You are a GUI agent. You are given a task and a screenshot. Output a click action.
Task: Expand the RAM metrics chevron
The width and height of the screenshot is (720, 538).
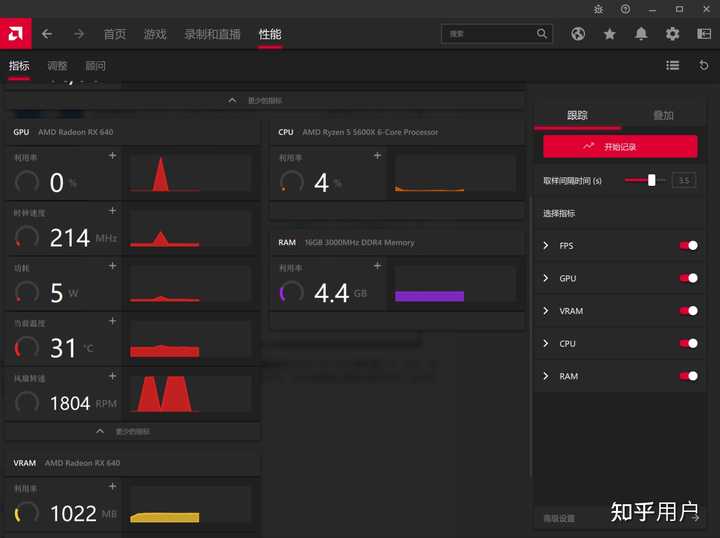coord(546,376)
